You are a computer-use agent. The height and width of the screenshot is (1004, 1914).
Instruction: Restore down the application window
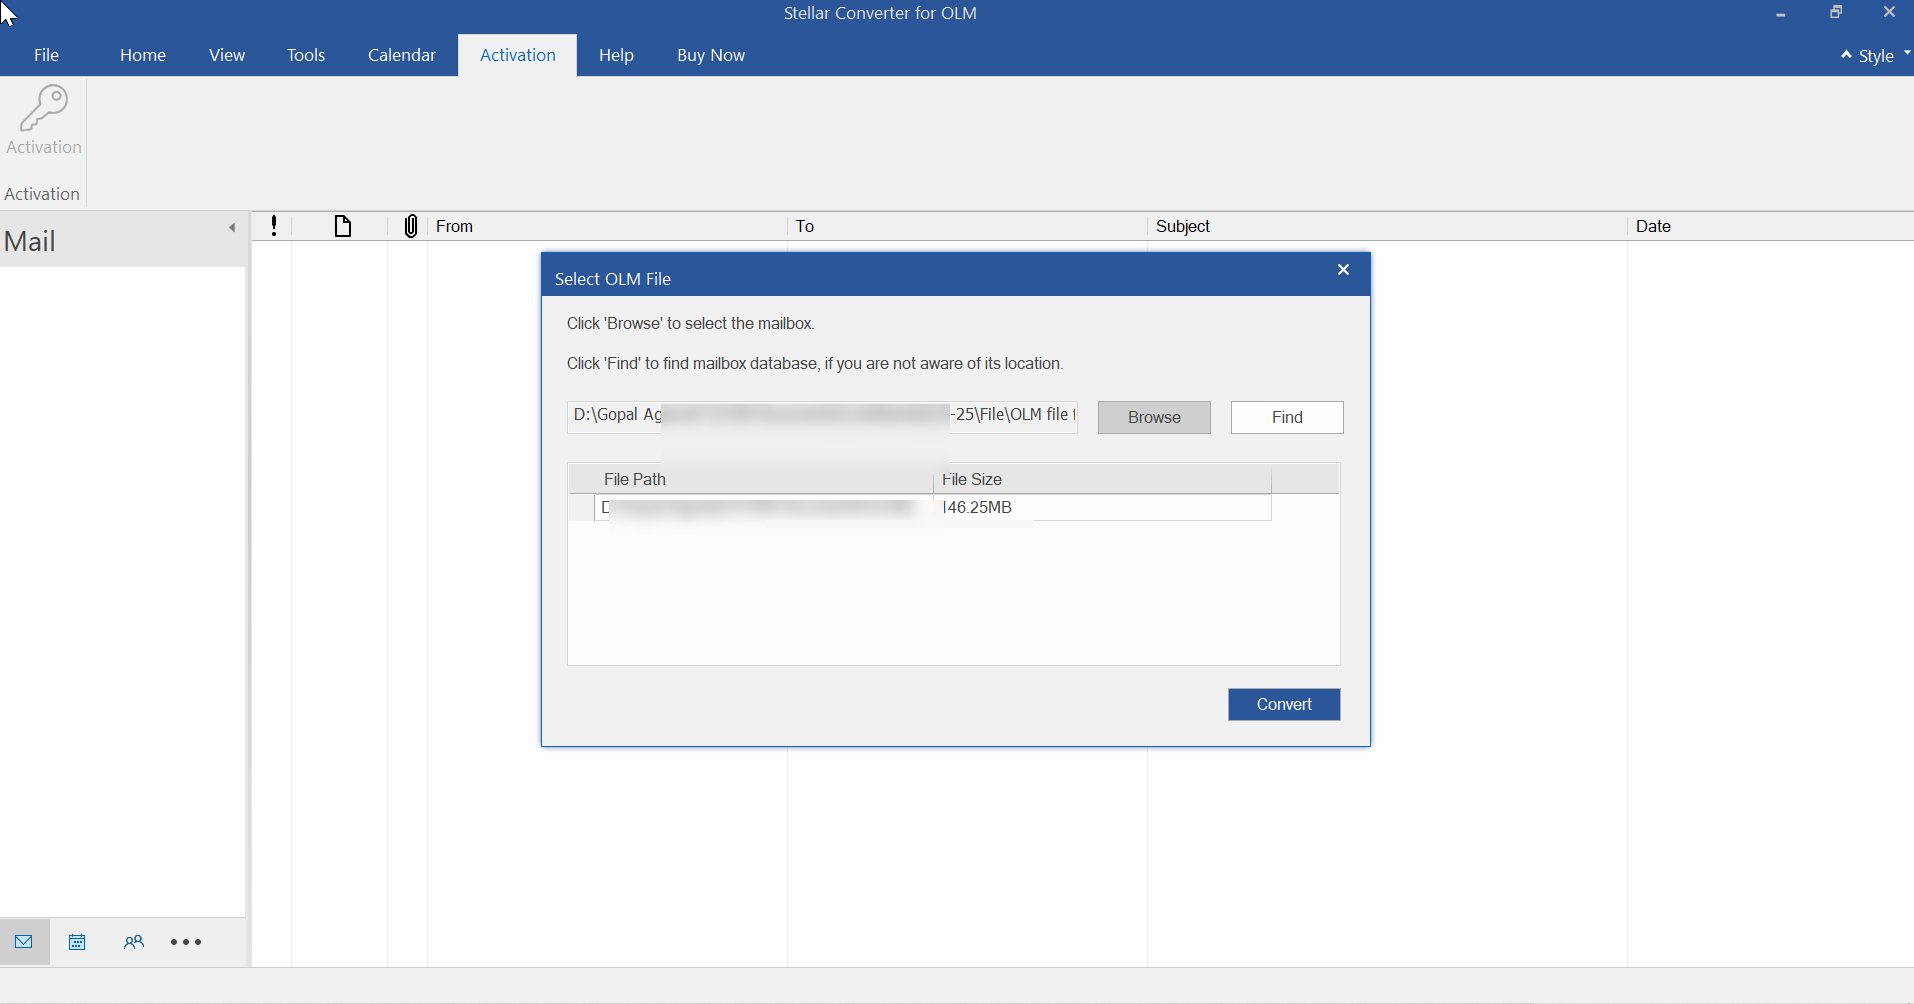(1835, 13)
